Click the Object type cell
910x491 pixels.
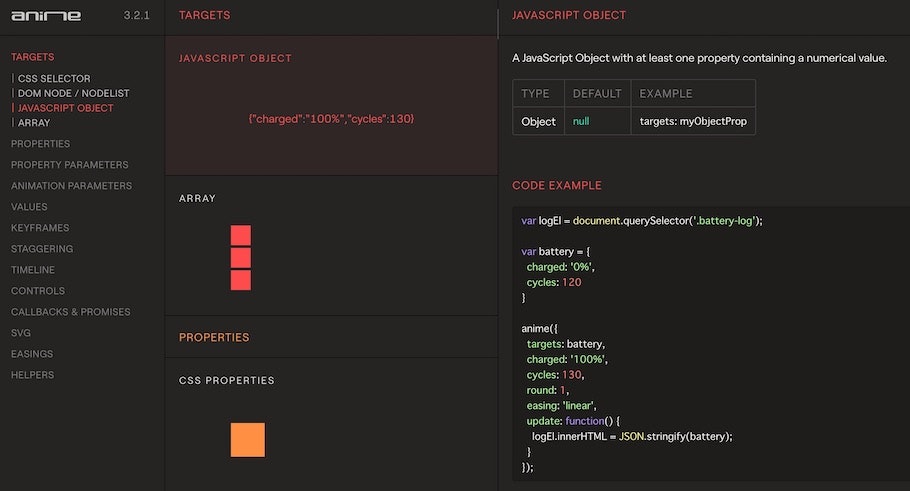point(538,121)
